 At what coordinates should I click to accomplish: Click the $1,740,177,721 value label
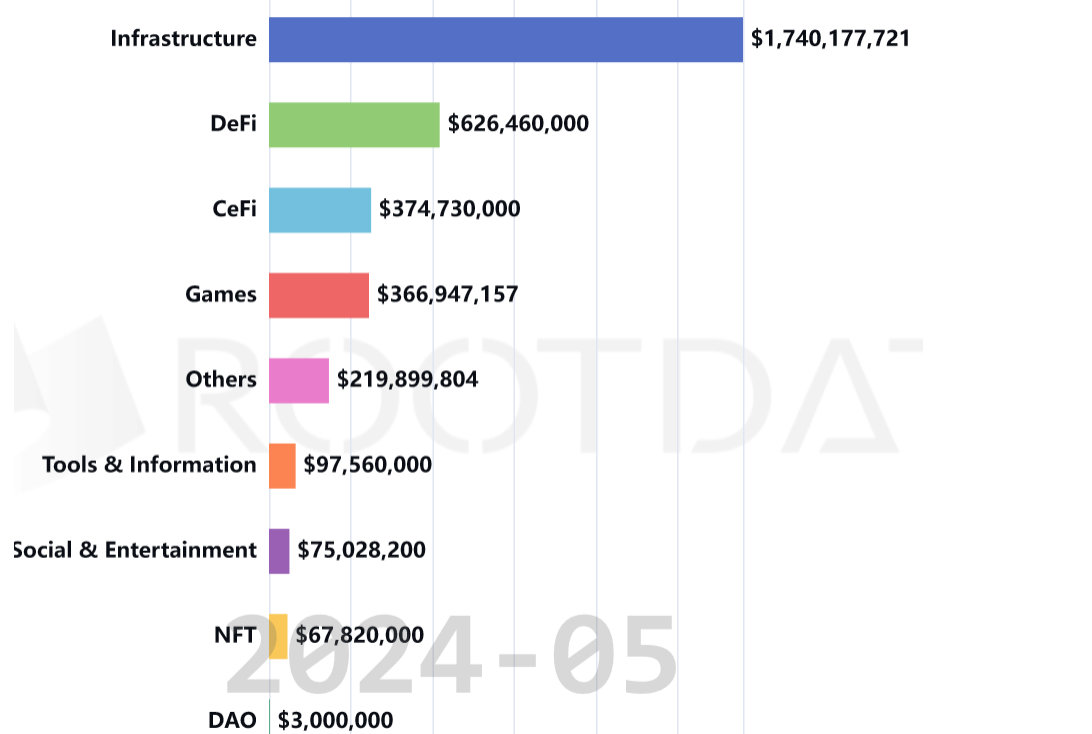click(x=830, y=39)
